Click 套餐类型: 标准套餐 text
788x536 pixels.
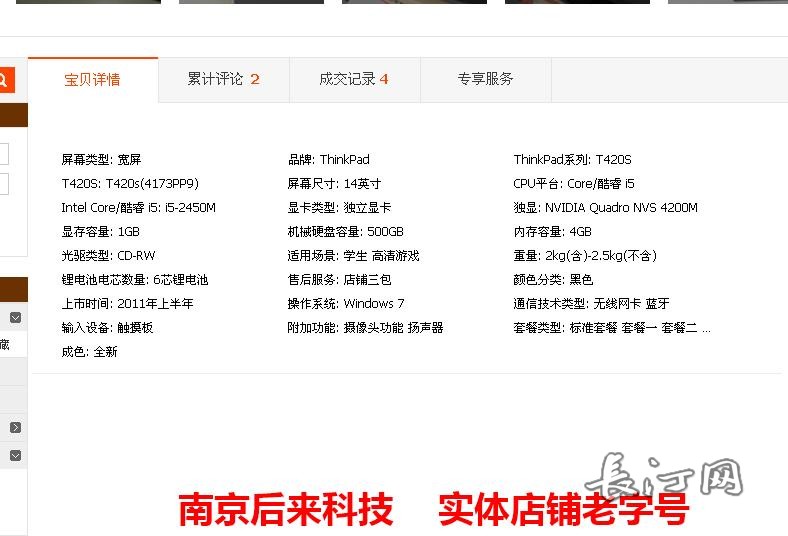[565, 328]
